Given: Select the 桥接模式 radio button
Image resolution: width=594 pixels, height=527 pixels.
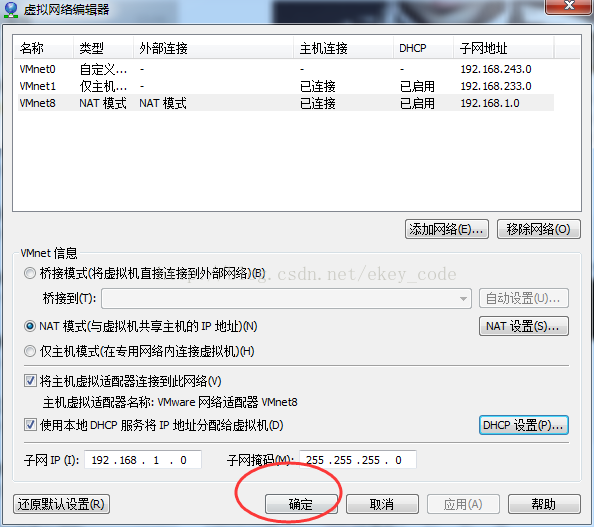Looking at the screenshot, I should [30, 273].
